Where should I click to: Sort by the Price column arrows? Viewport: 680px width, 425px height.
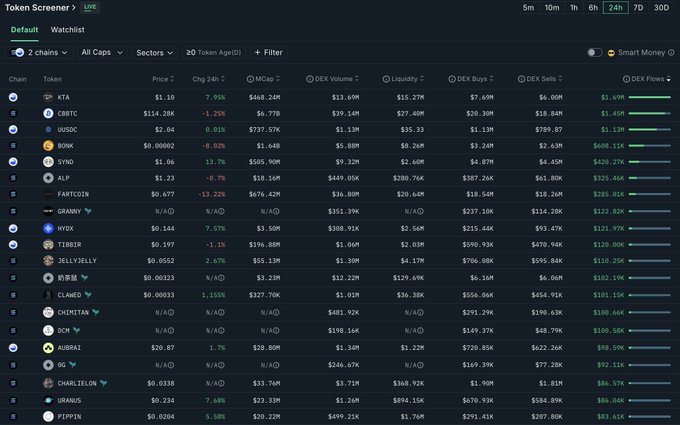point(172,79)
